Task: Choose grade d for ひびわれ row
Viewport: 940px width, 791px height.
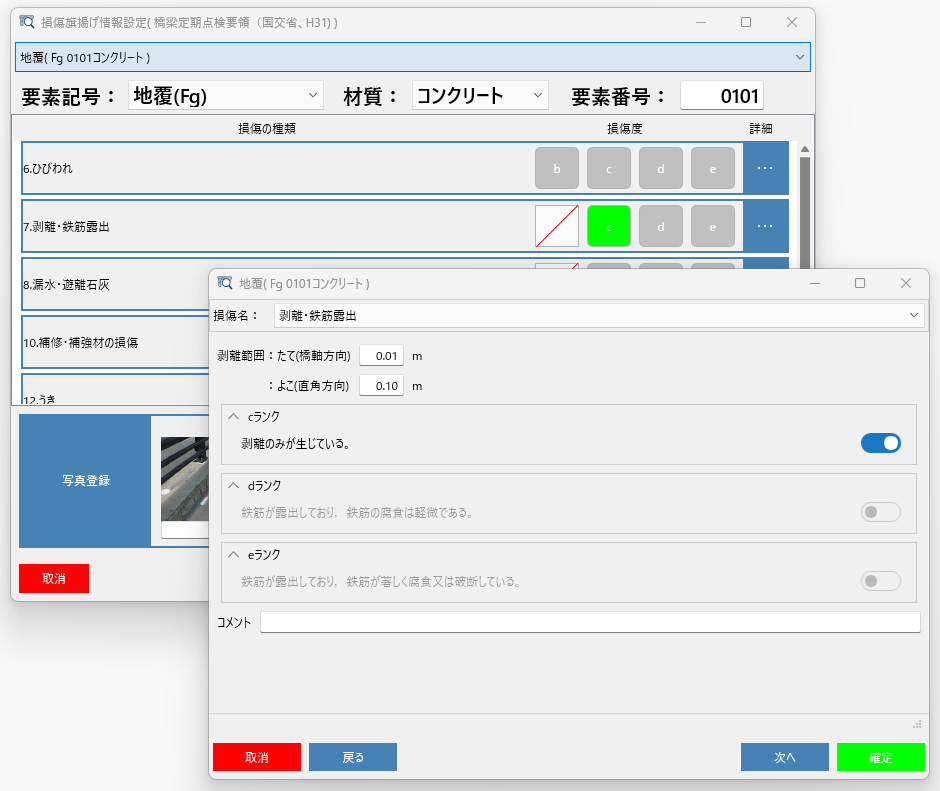Action: coord(661,169)
